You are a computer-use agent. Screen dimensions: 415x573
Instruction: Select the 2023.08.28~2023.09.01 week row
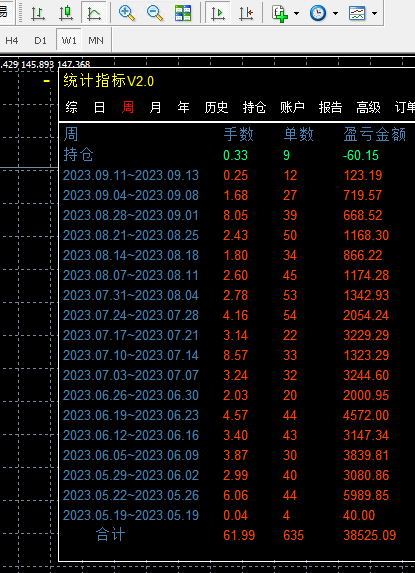(x=131, y=215)
